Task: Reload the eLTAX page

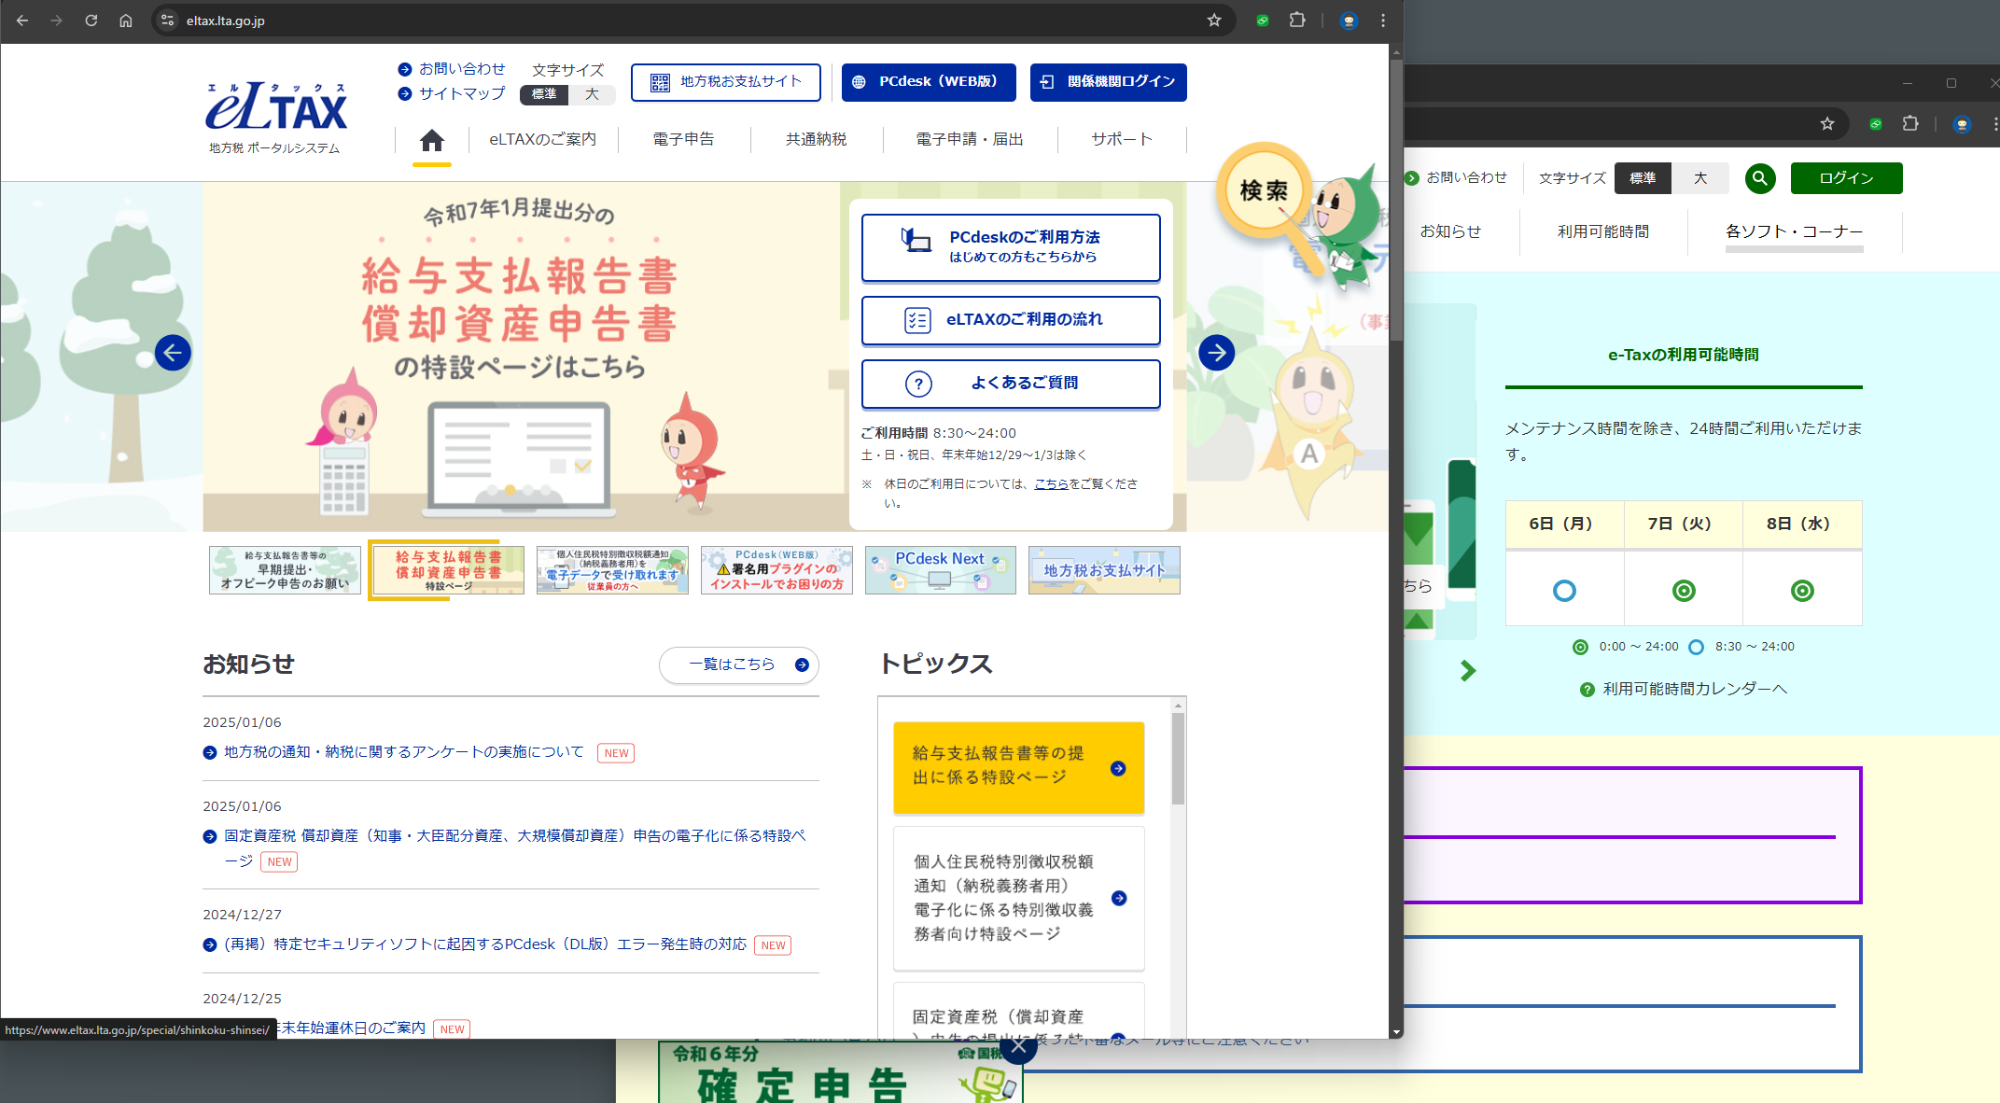Action: click(x=91, y=20)
